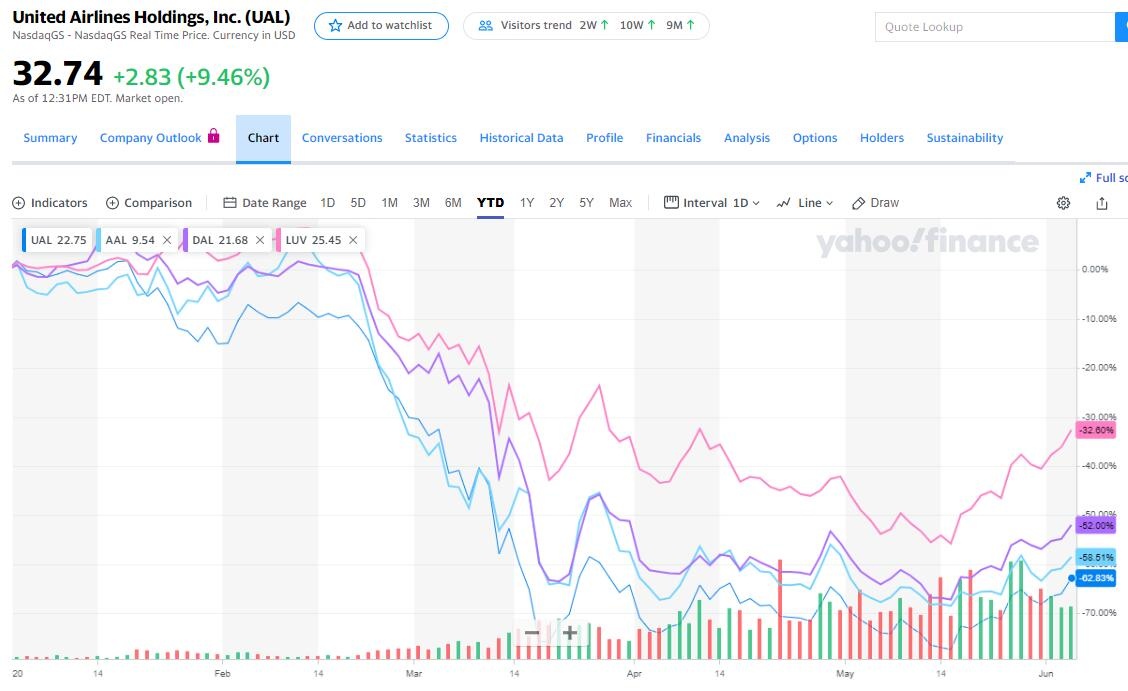The image size is (1128, 691).
Task: Expand the Interval 1D dropdown
Action: (x=712, y=203)
